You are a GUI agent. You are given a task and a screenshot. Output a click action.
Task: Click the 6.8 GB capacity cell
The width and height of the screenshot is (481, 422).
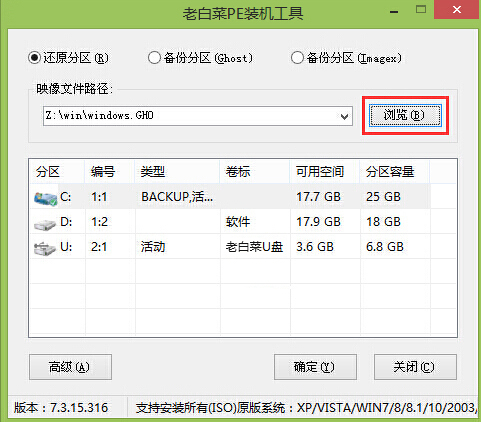pos(385,247)
